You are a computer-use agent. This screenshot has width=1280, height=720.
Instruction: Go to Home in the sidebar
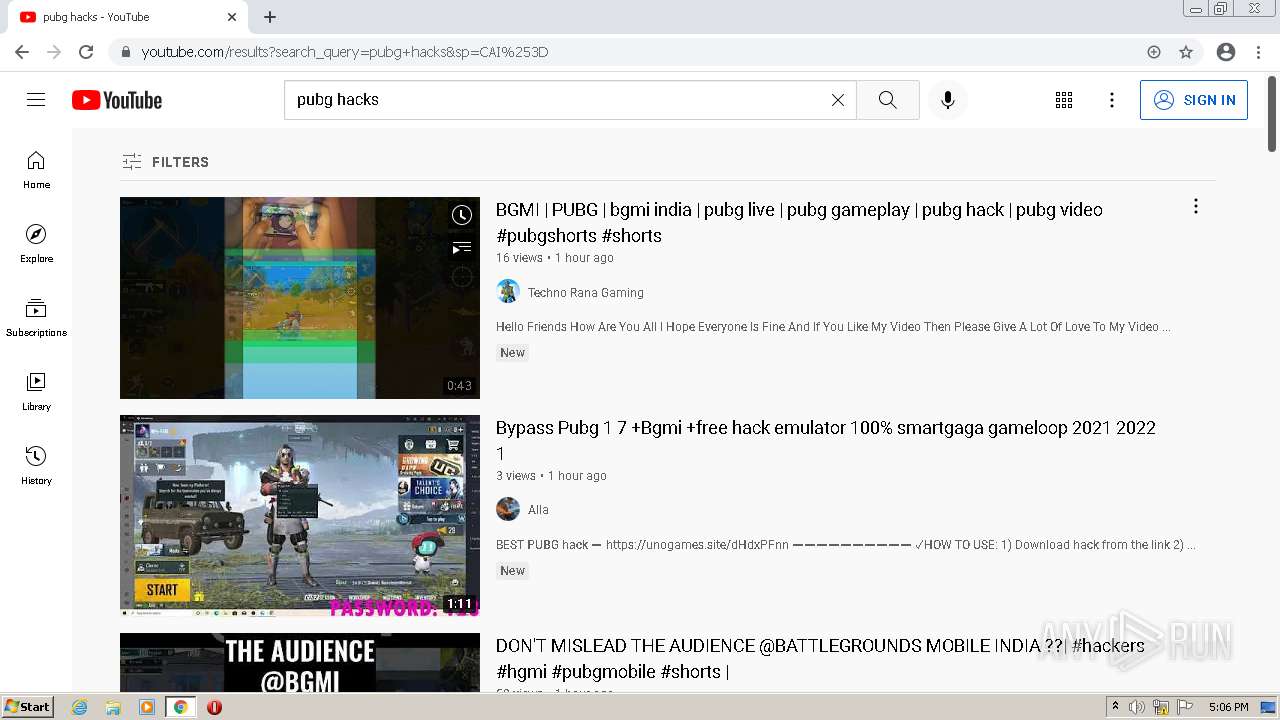(36, 170)
